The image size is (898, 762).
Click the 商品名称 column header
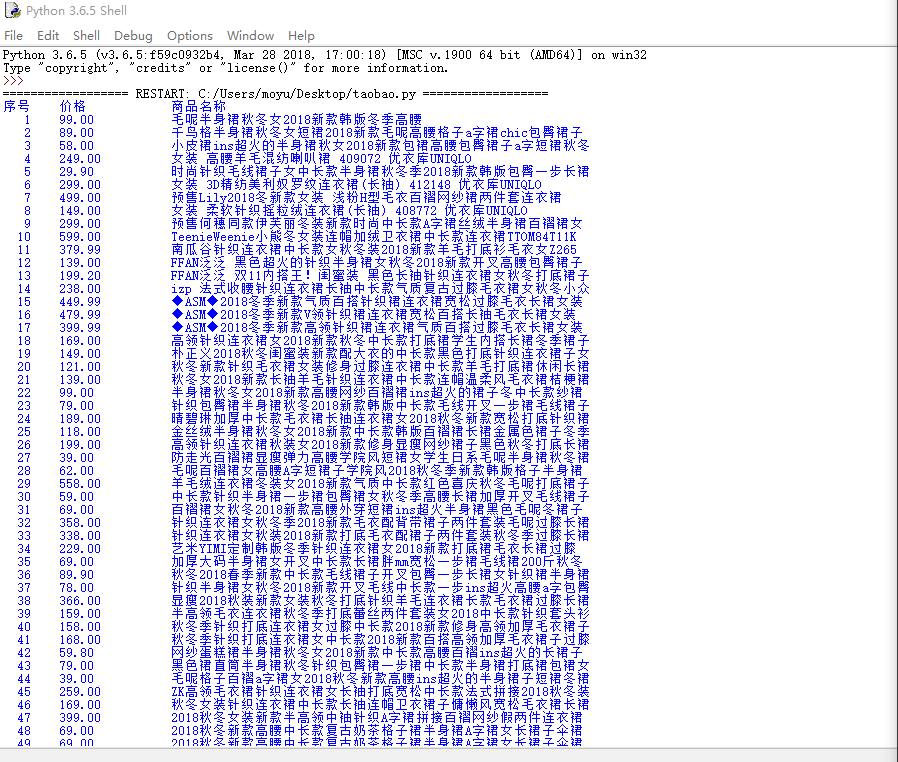click(199, 106)
